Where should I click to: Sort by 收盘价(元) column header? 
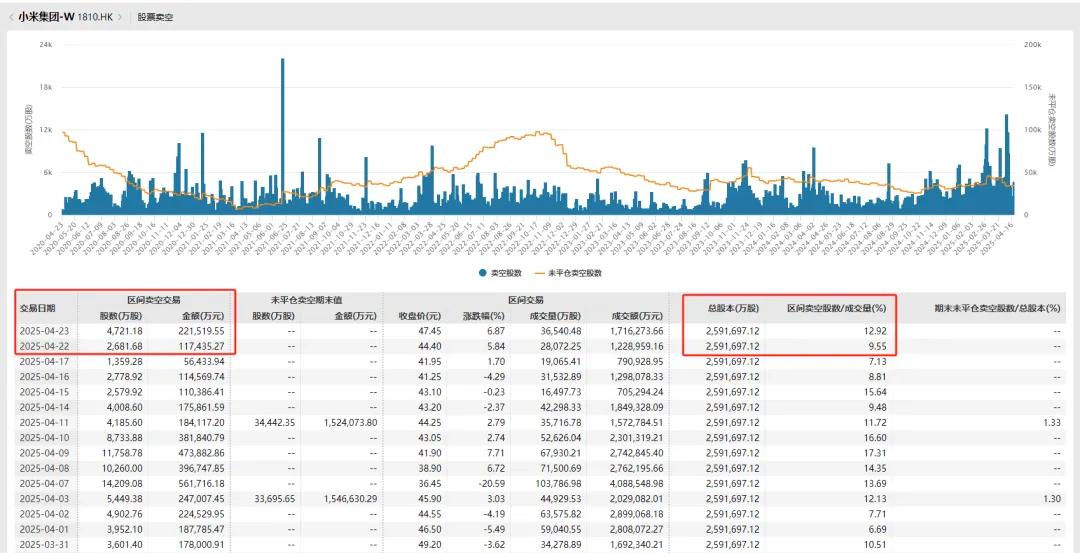[420, 316]
